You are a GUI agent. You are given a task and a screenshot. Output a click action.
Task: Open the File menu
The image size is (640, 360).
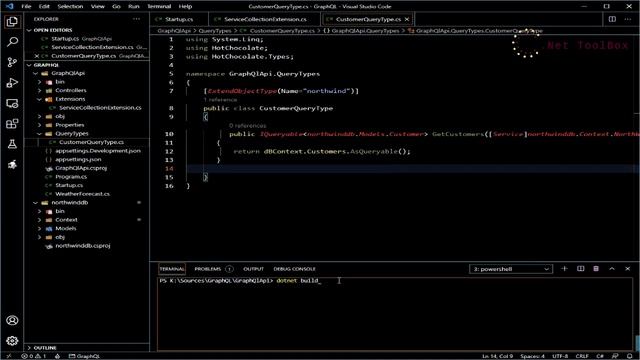(x=26, y=6)
